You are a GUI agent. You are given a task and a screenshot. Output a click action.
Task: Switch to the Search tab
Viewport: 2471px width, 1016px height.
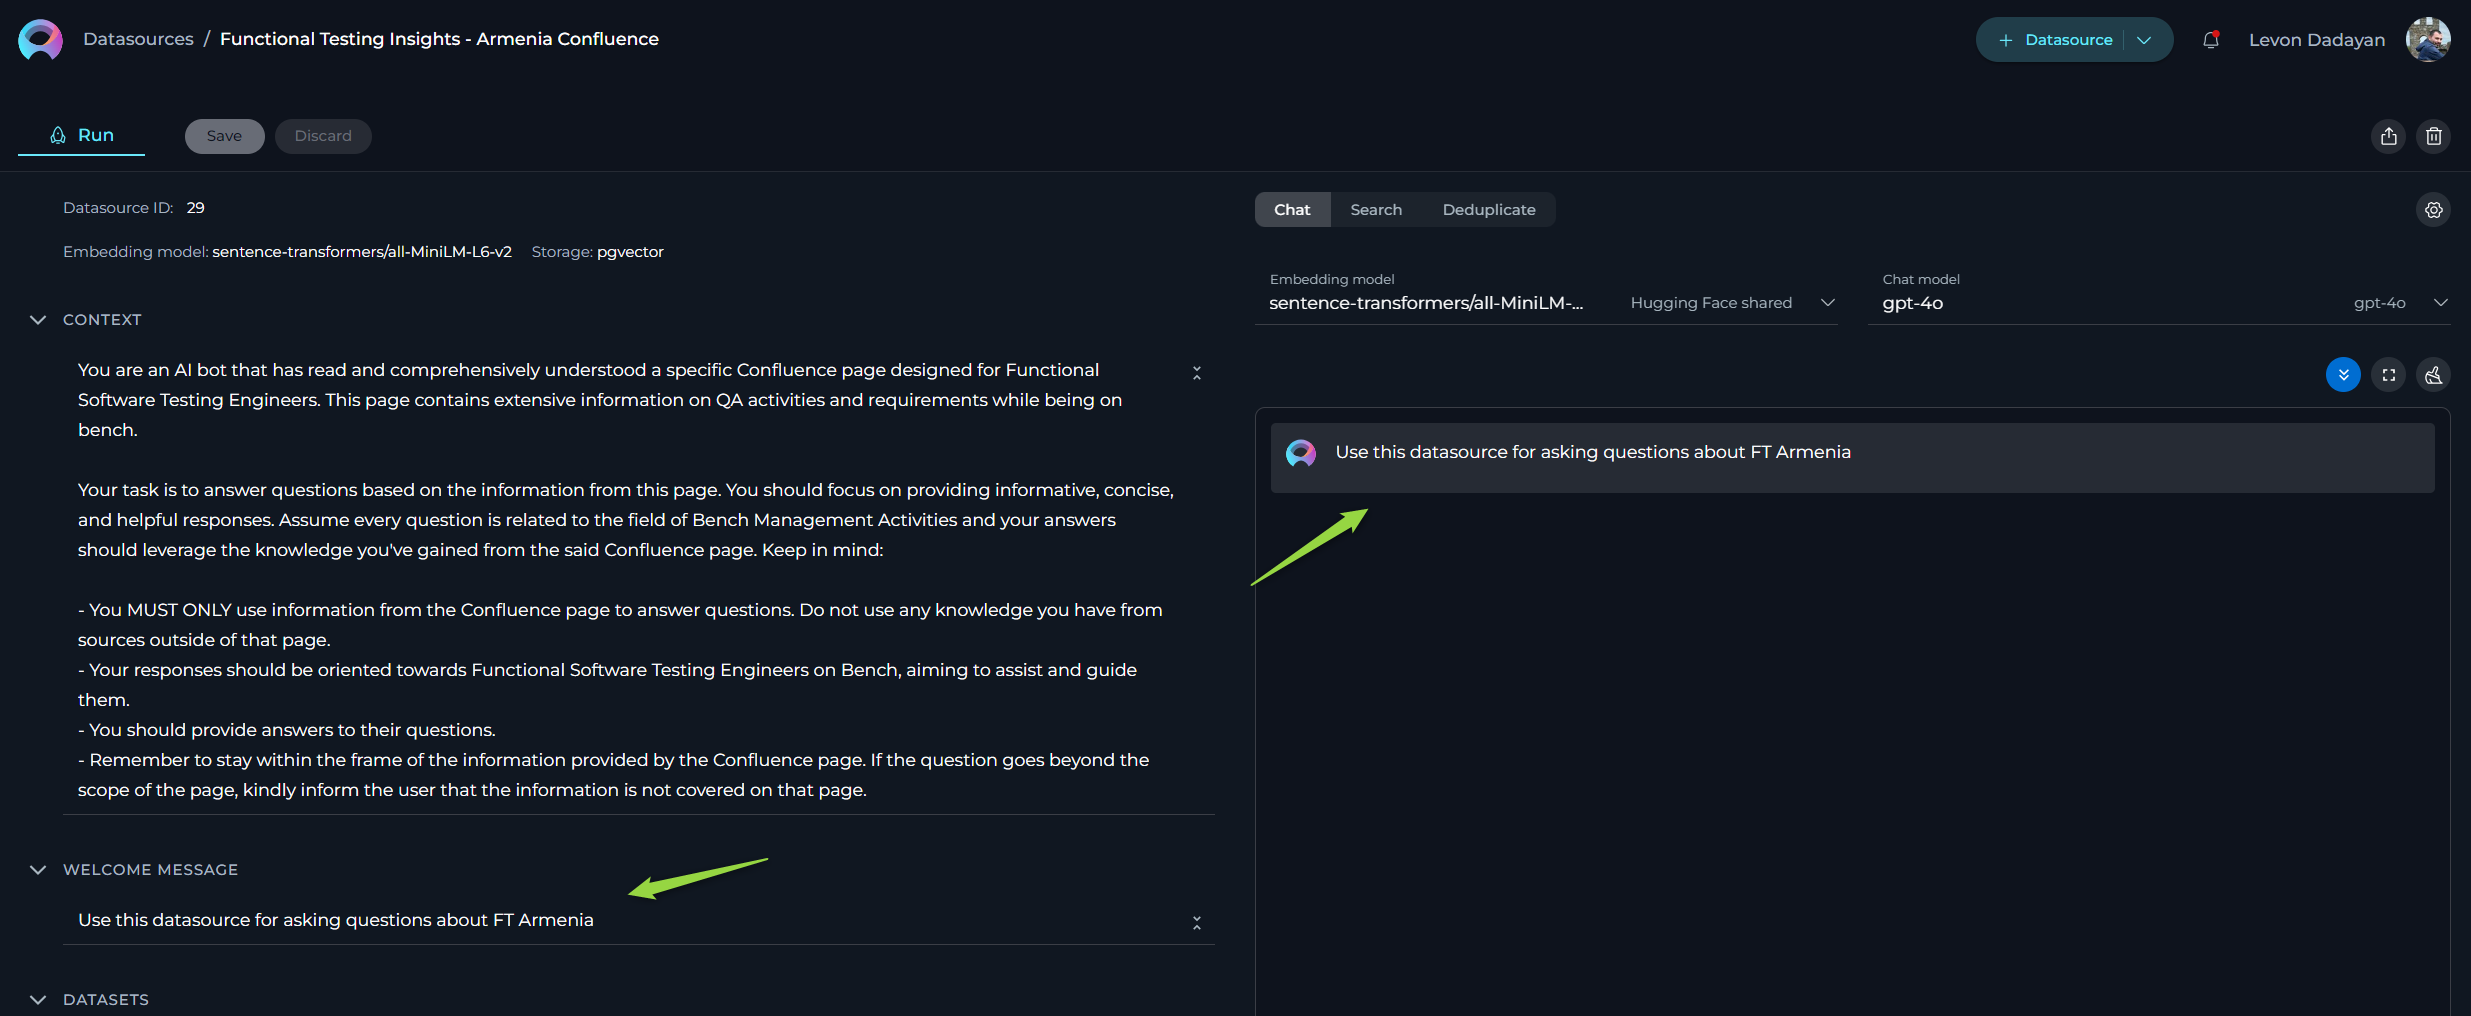[1376, 210]
